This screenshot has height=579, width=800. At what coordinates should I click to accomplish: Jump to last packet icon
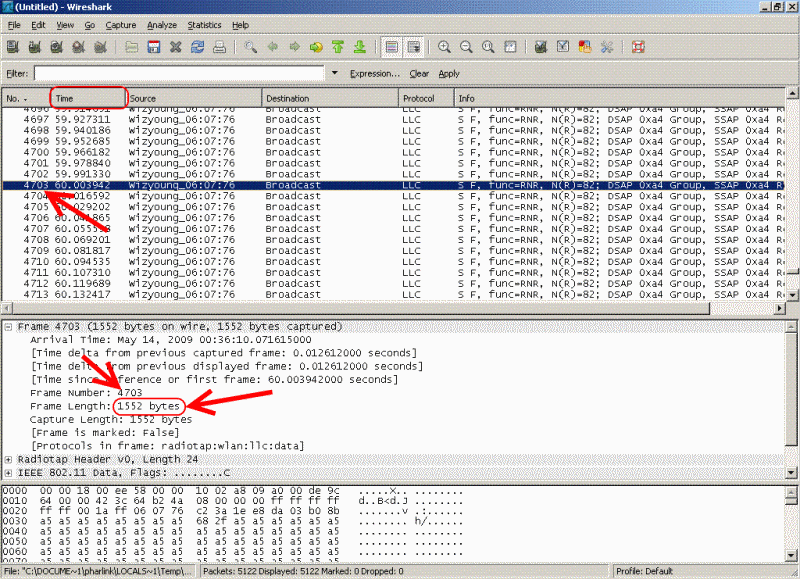point(360,47)
